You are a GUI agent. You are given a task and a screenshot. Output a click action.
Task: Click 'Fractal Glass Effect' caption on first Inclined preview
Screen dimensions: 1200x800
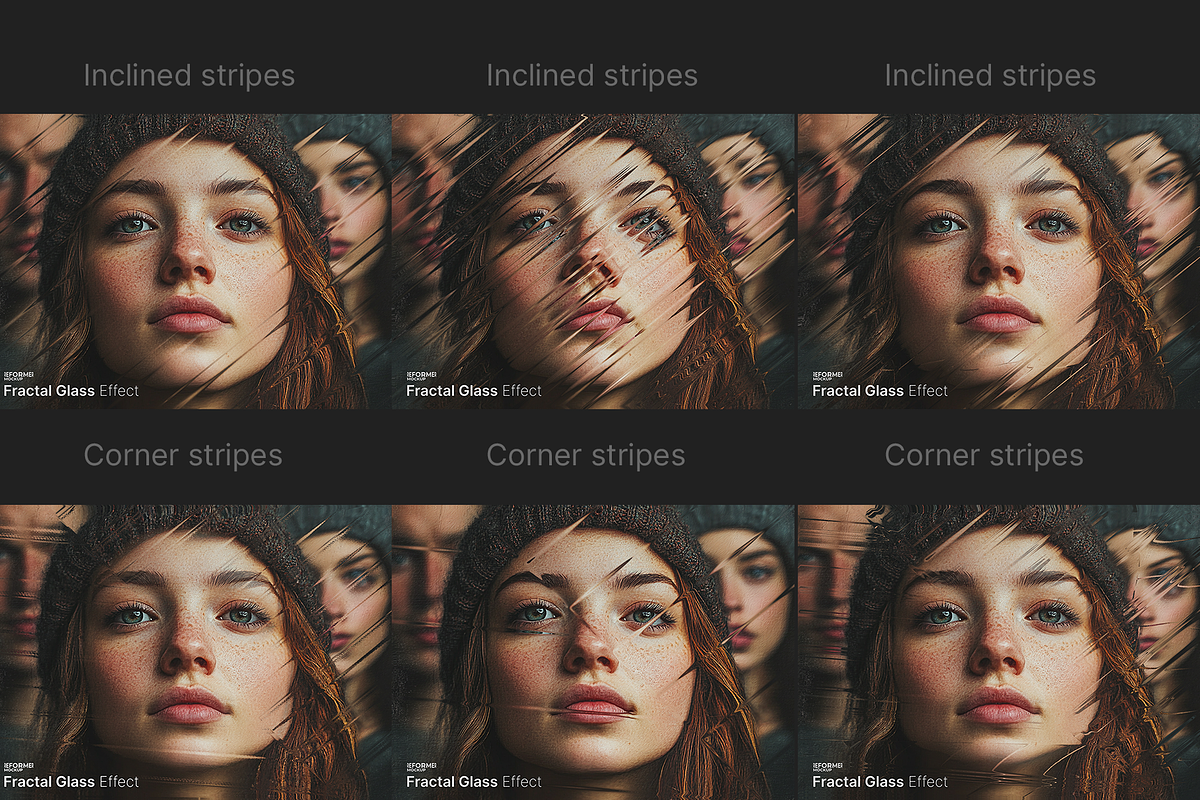pyautogui.click(x=71, y=391)
